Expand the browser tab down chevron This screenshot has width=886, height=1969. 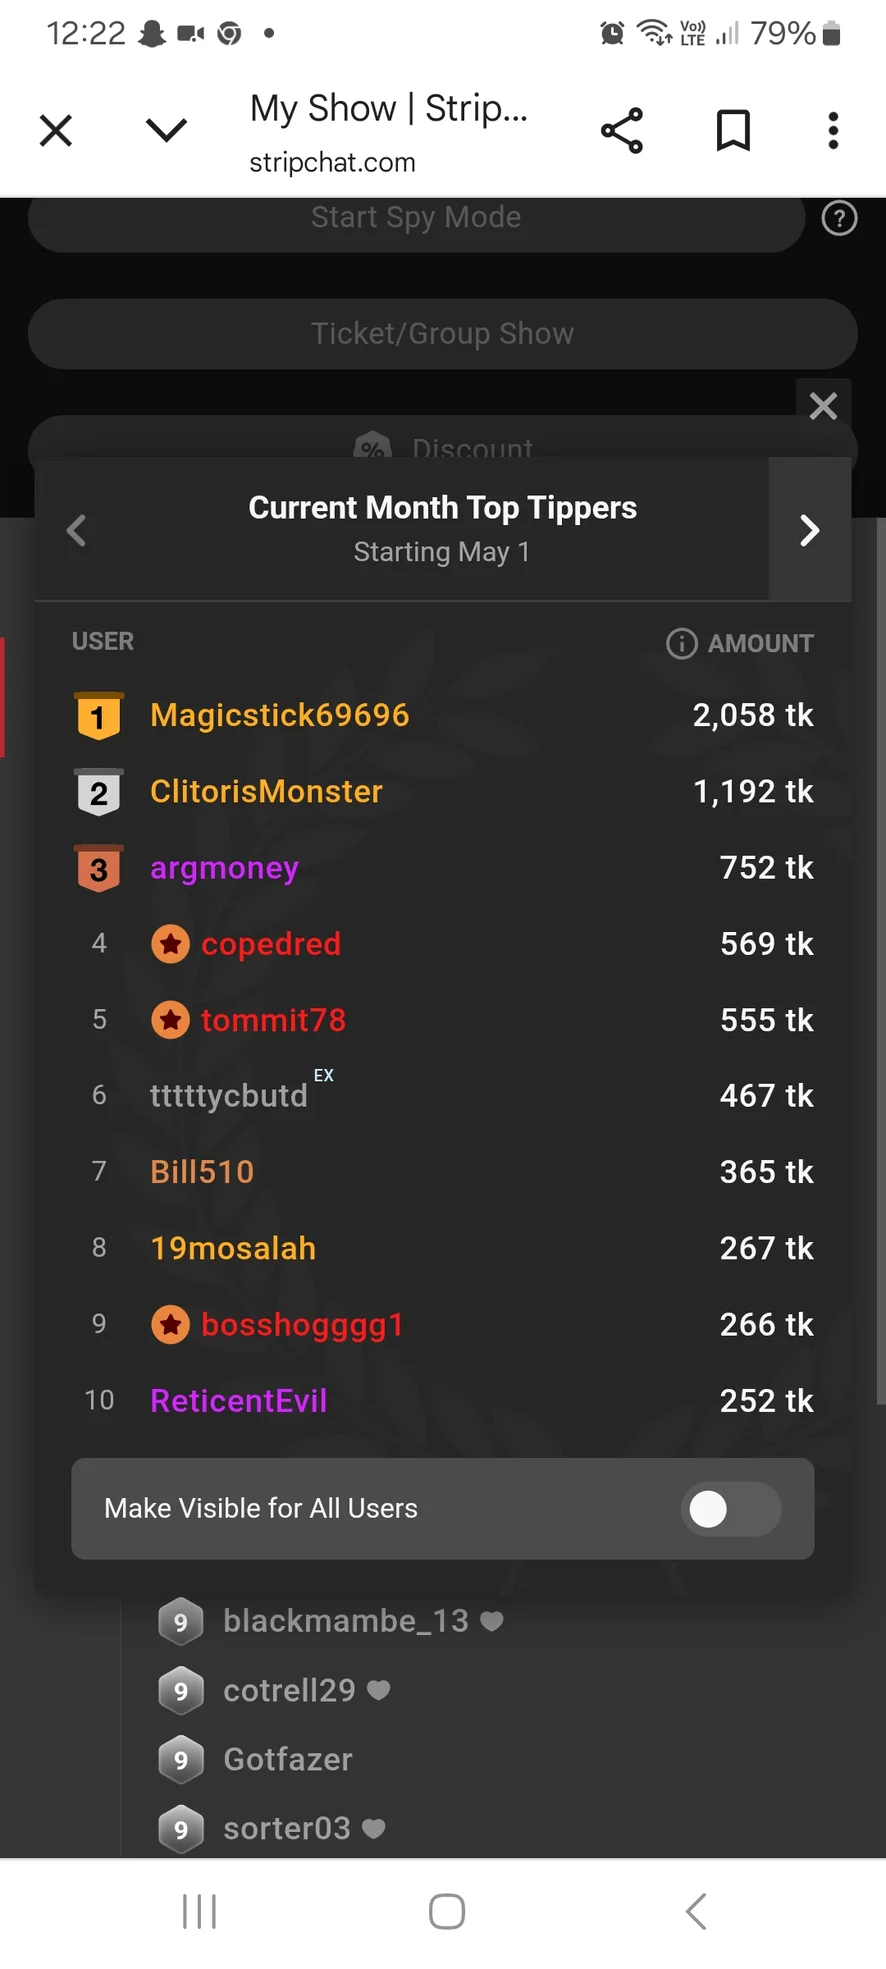166,131
